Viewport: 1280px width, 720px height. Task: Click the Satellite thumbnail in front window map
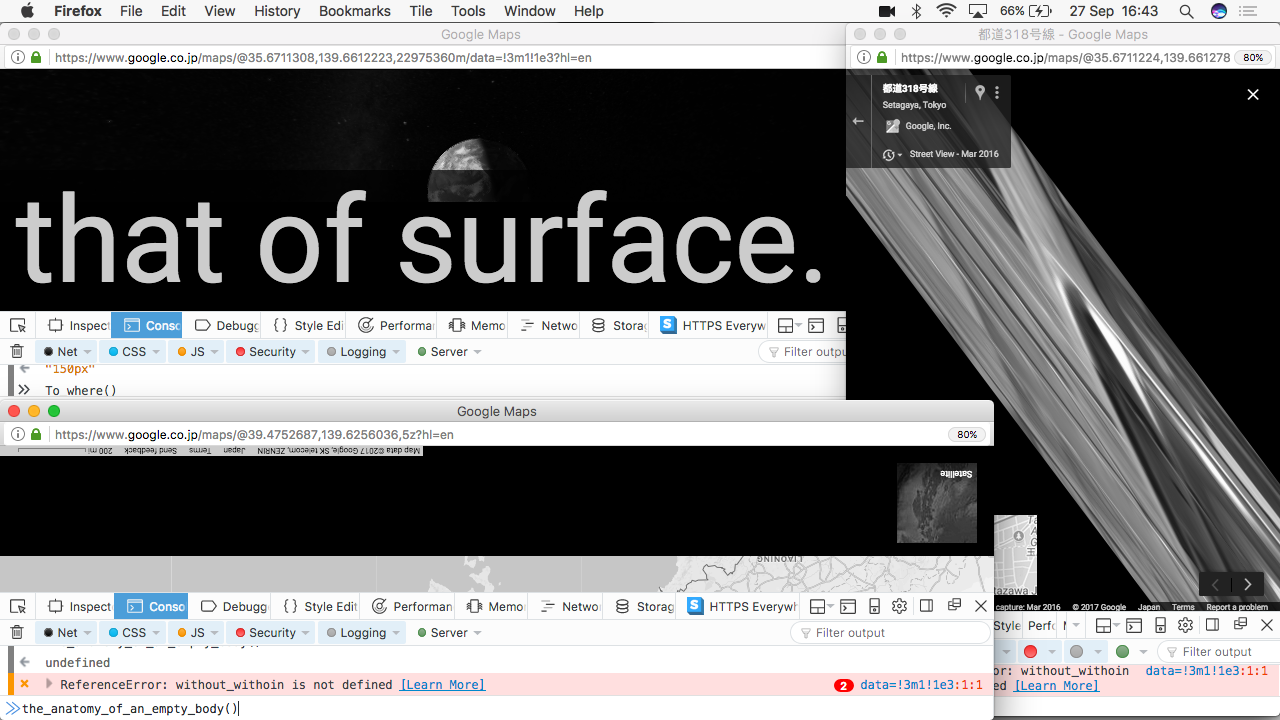937,503
